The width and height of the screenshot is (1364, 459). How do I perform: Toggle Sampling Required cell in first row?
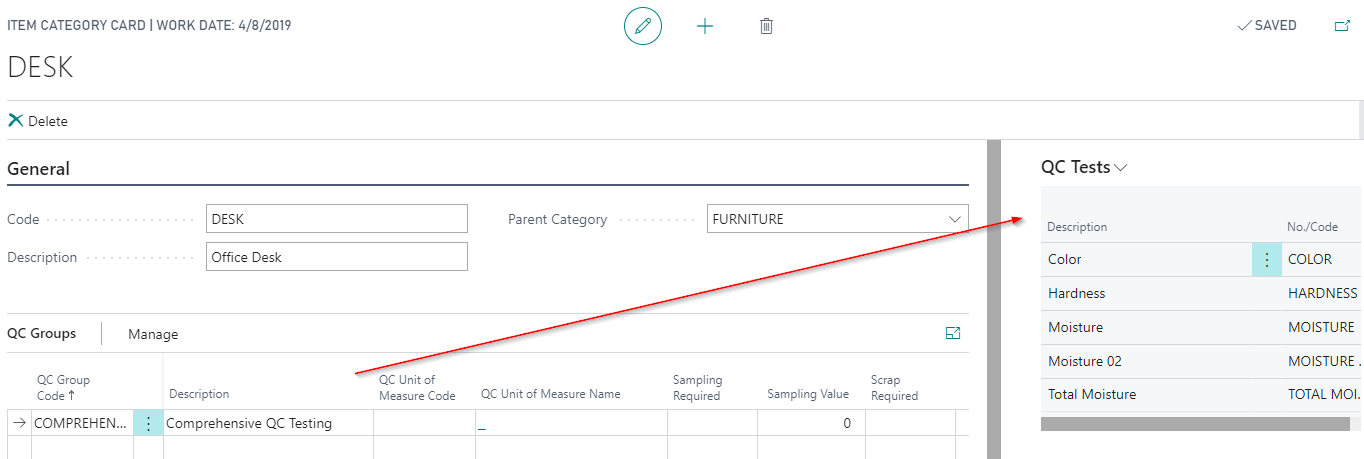711,423
